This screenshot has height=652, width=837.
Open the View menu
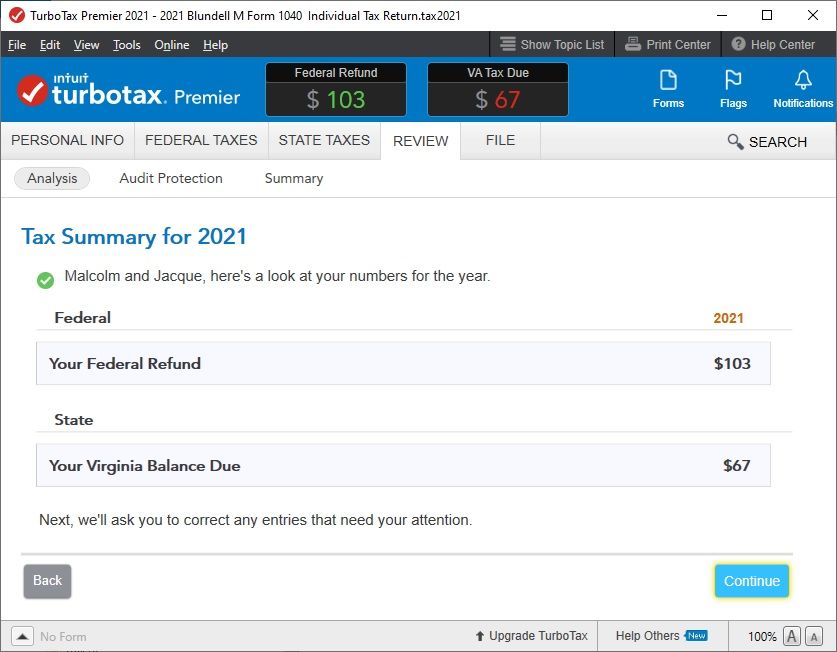pos(86,45)
